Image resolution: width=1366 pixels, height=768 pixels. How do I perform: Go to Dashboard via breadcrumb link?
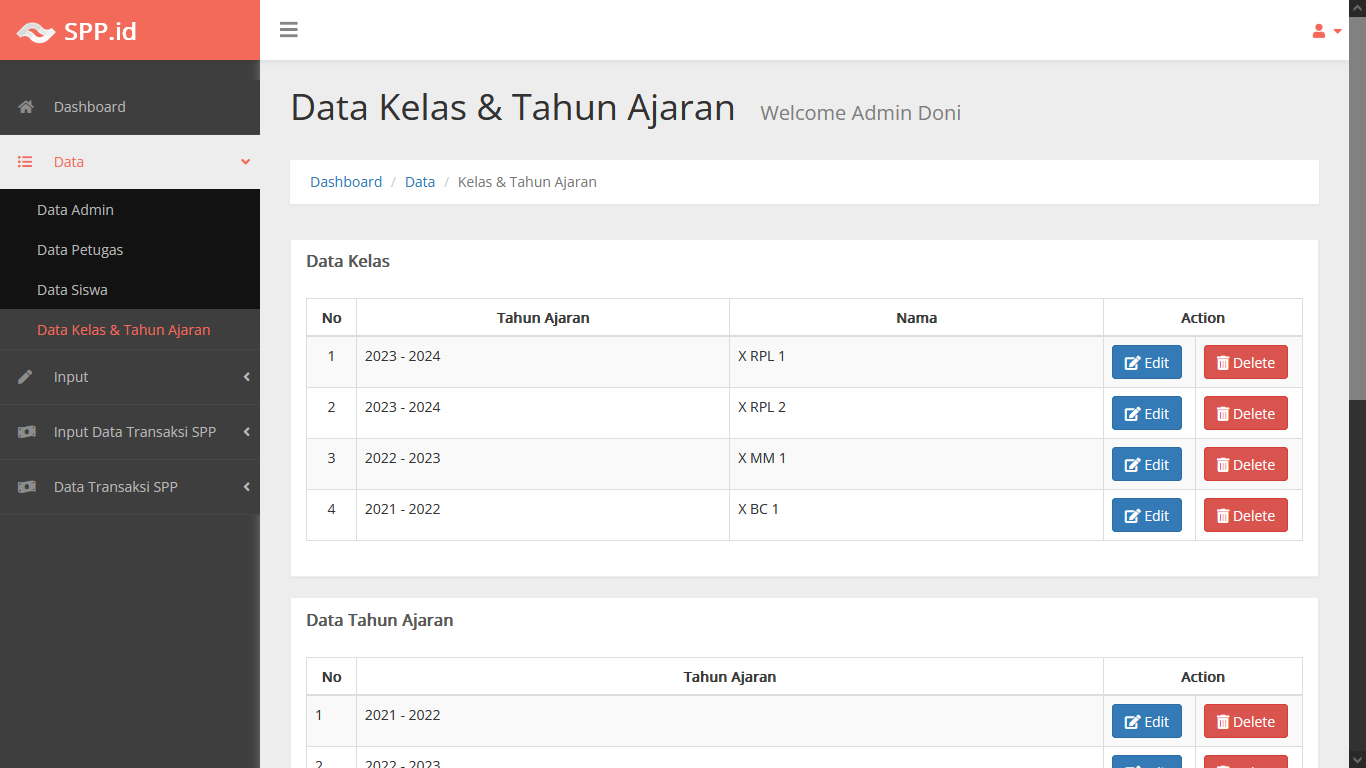click(346, 182)
